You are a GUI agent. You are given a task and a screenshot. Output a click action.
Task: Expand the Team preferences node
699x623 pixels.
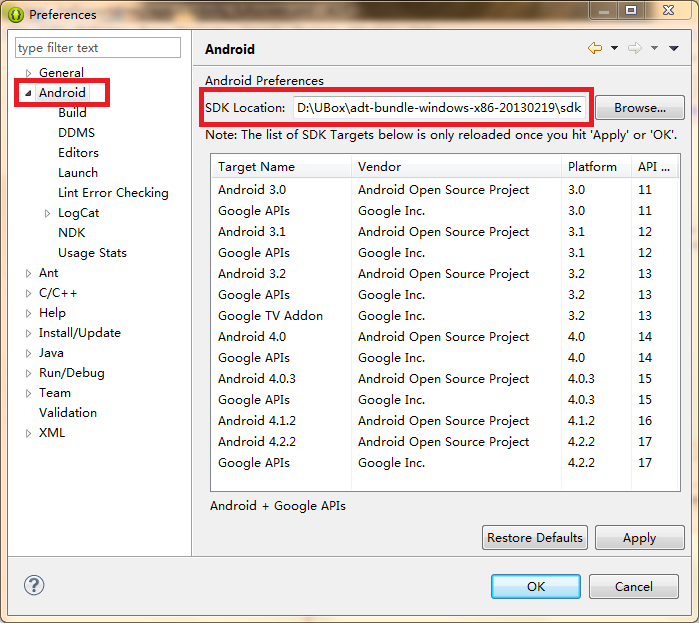[x=28, y=393]
